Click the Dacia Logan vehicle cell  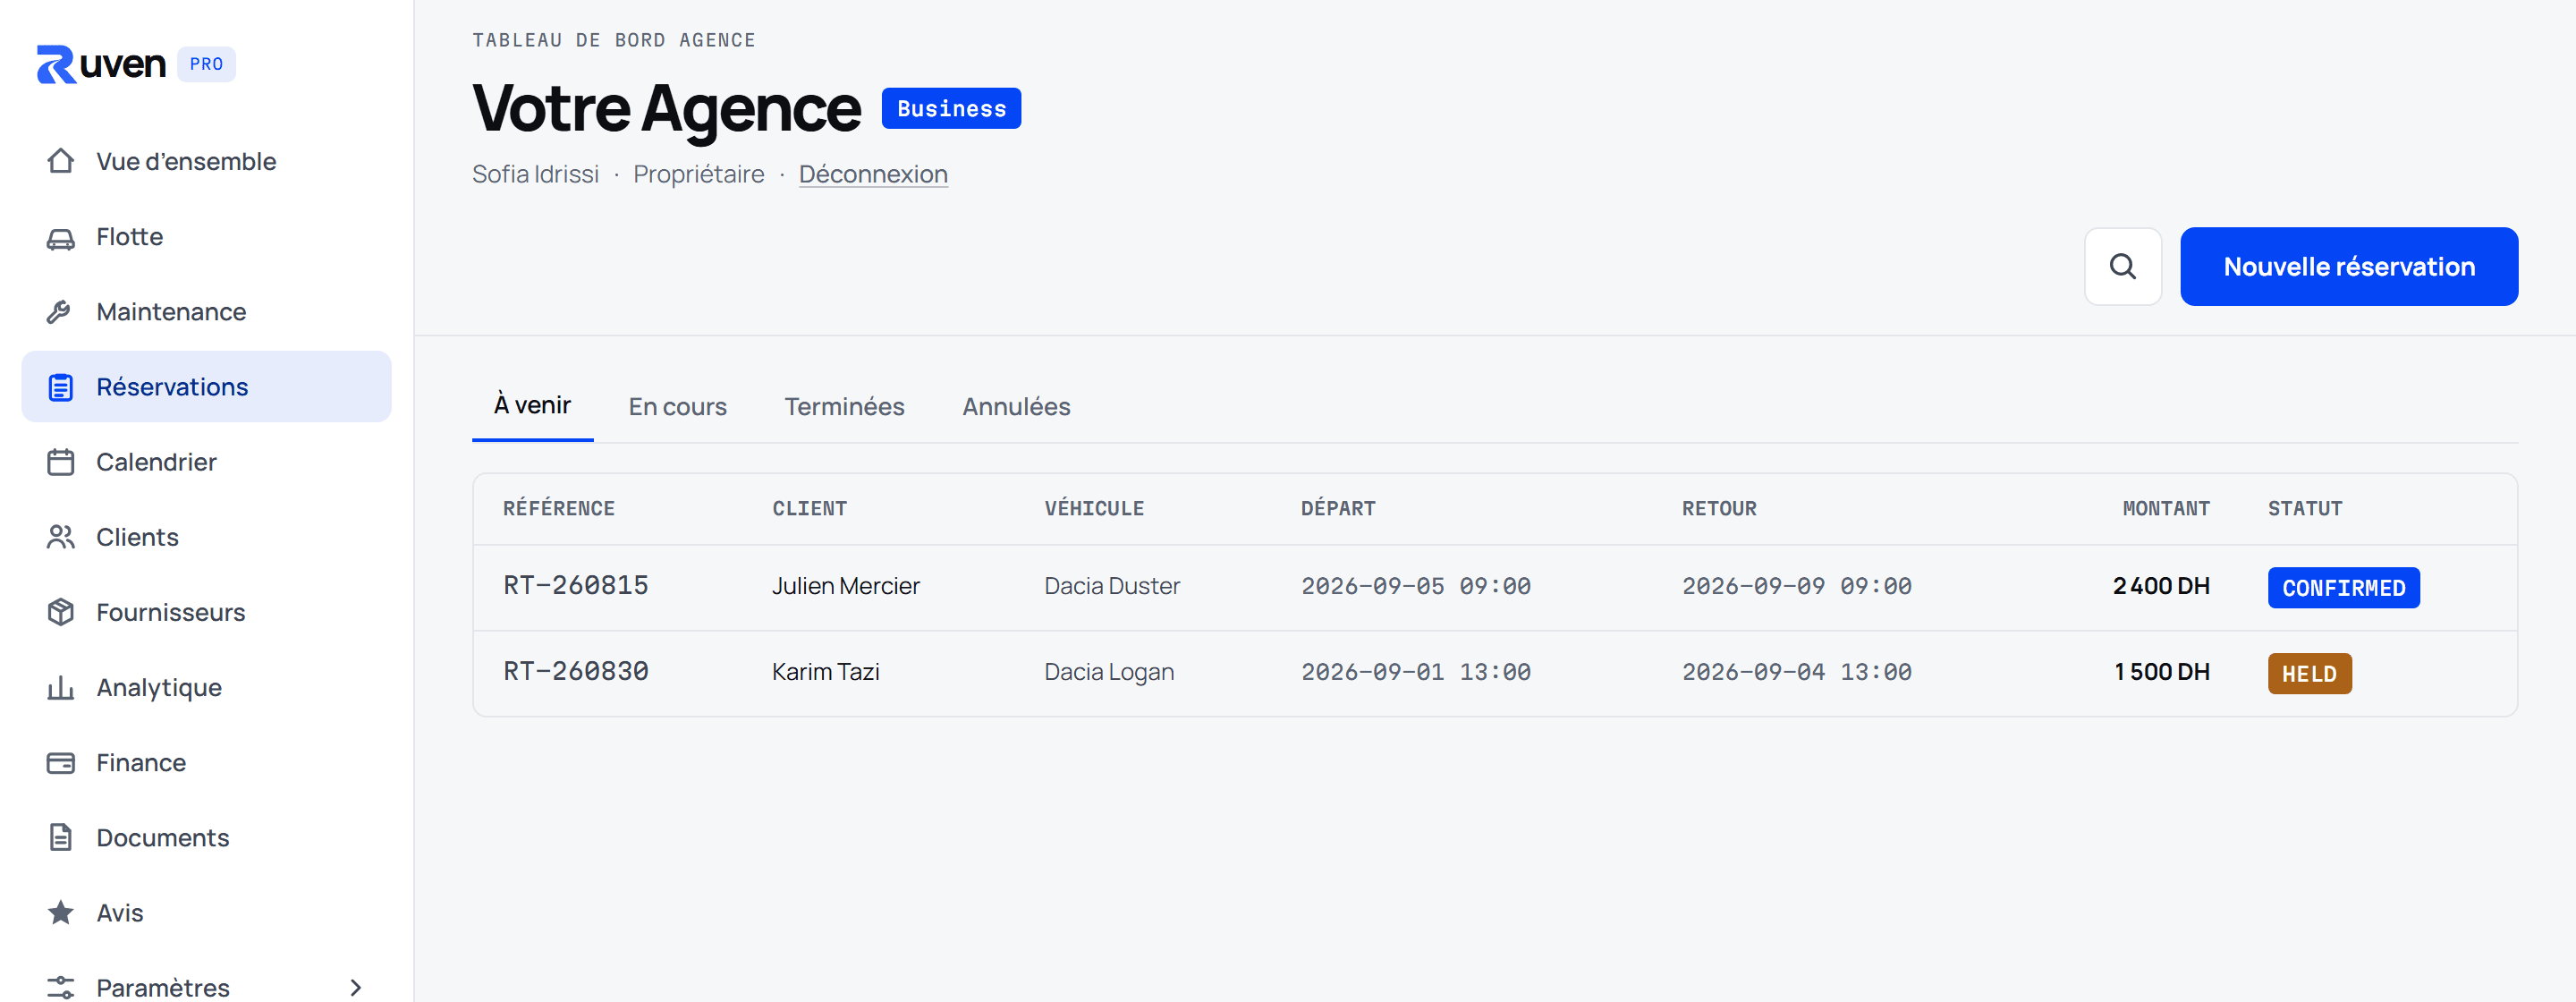click(1109, 672)
